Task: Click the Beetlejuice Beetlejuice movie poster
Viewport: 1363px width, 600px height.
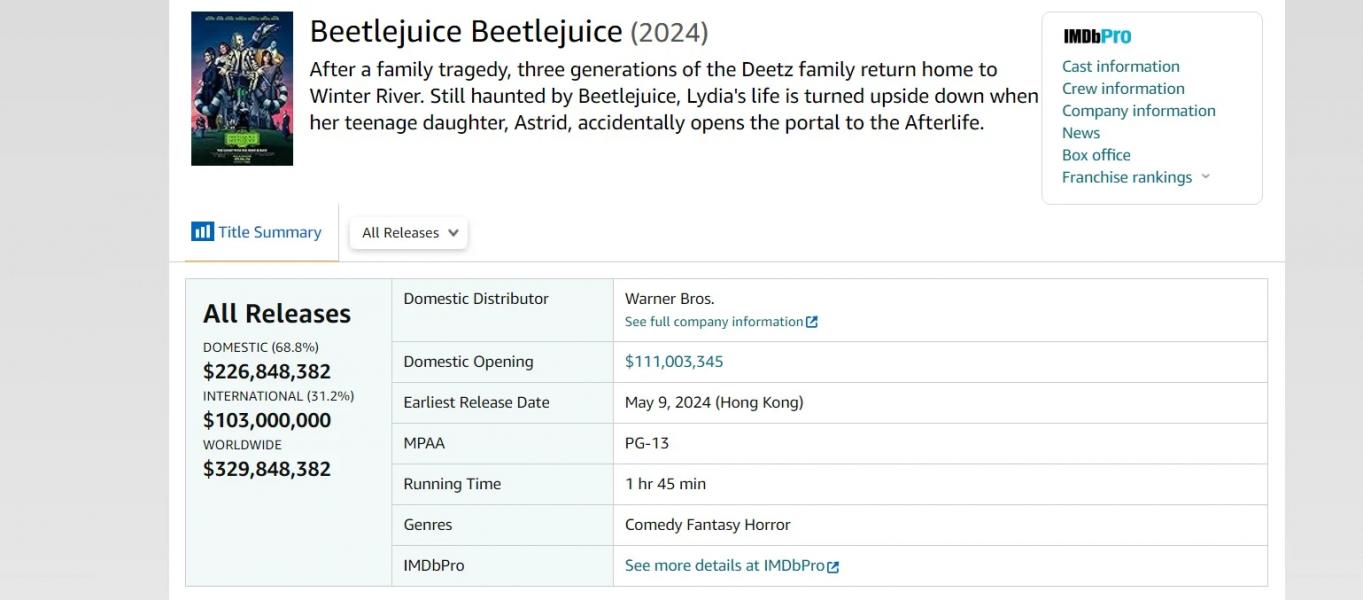Action: 242,88
